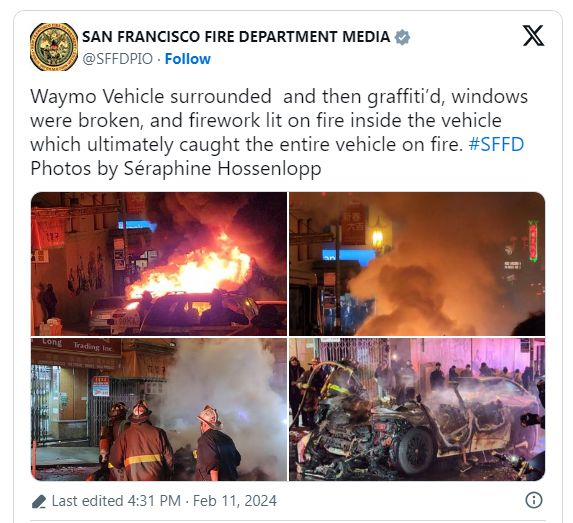This screenshot has height=523, width=573.
Task: Click the Last edited 4:31 PM timestamp
Action: point(116,501)
